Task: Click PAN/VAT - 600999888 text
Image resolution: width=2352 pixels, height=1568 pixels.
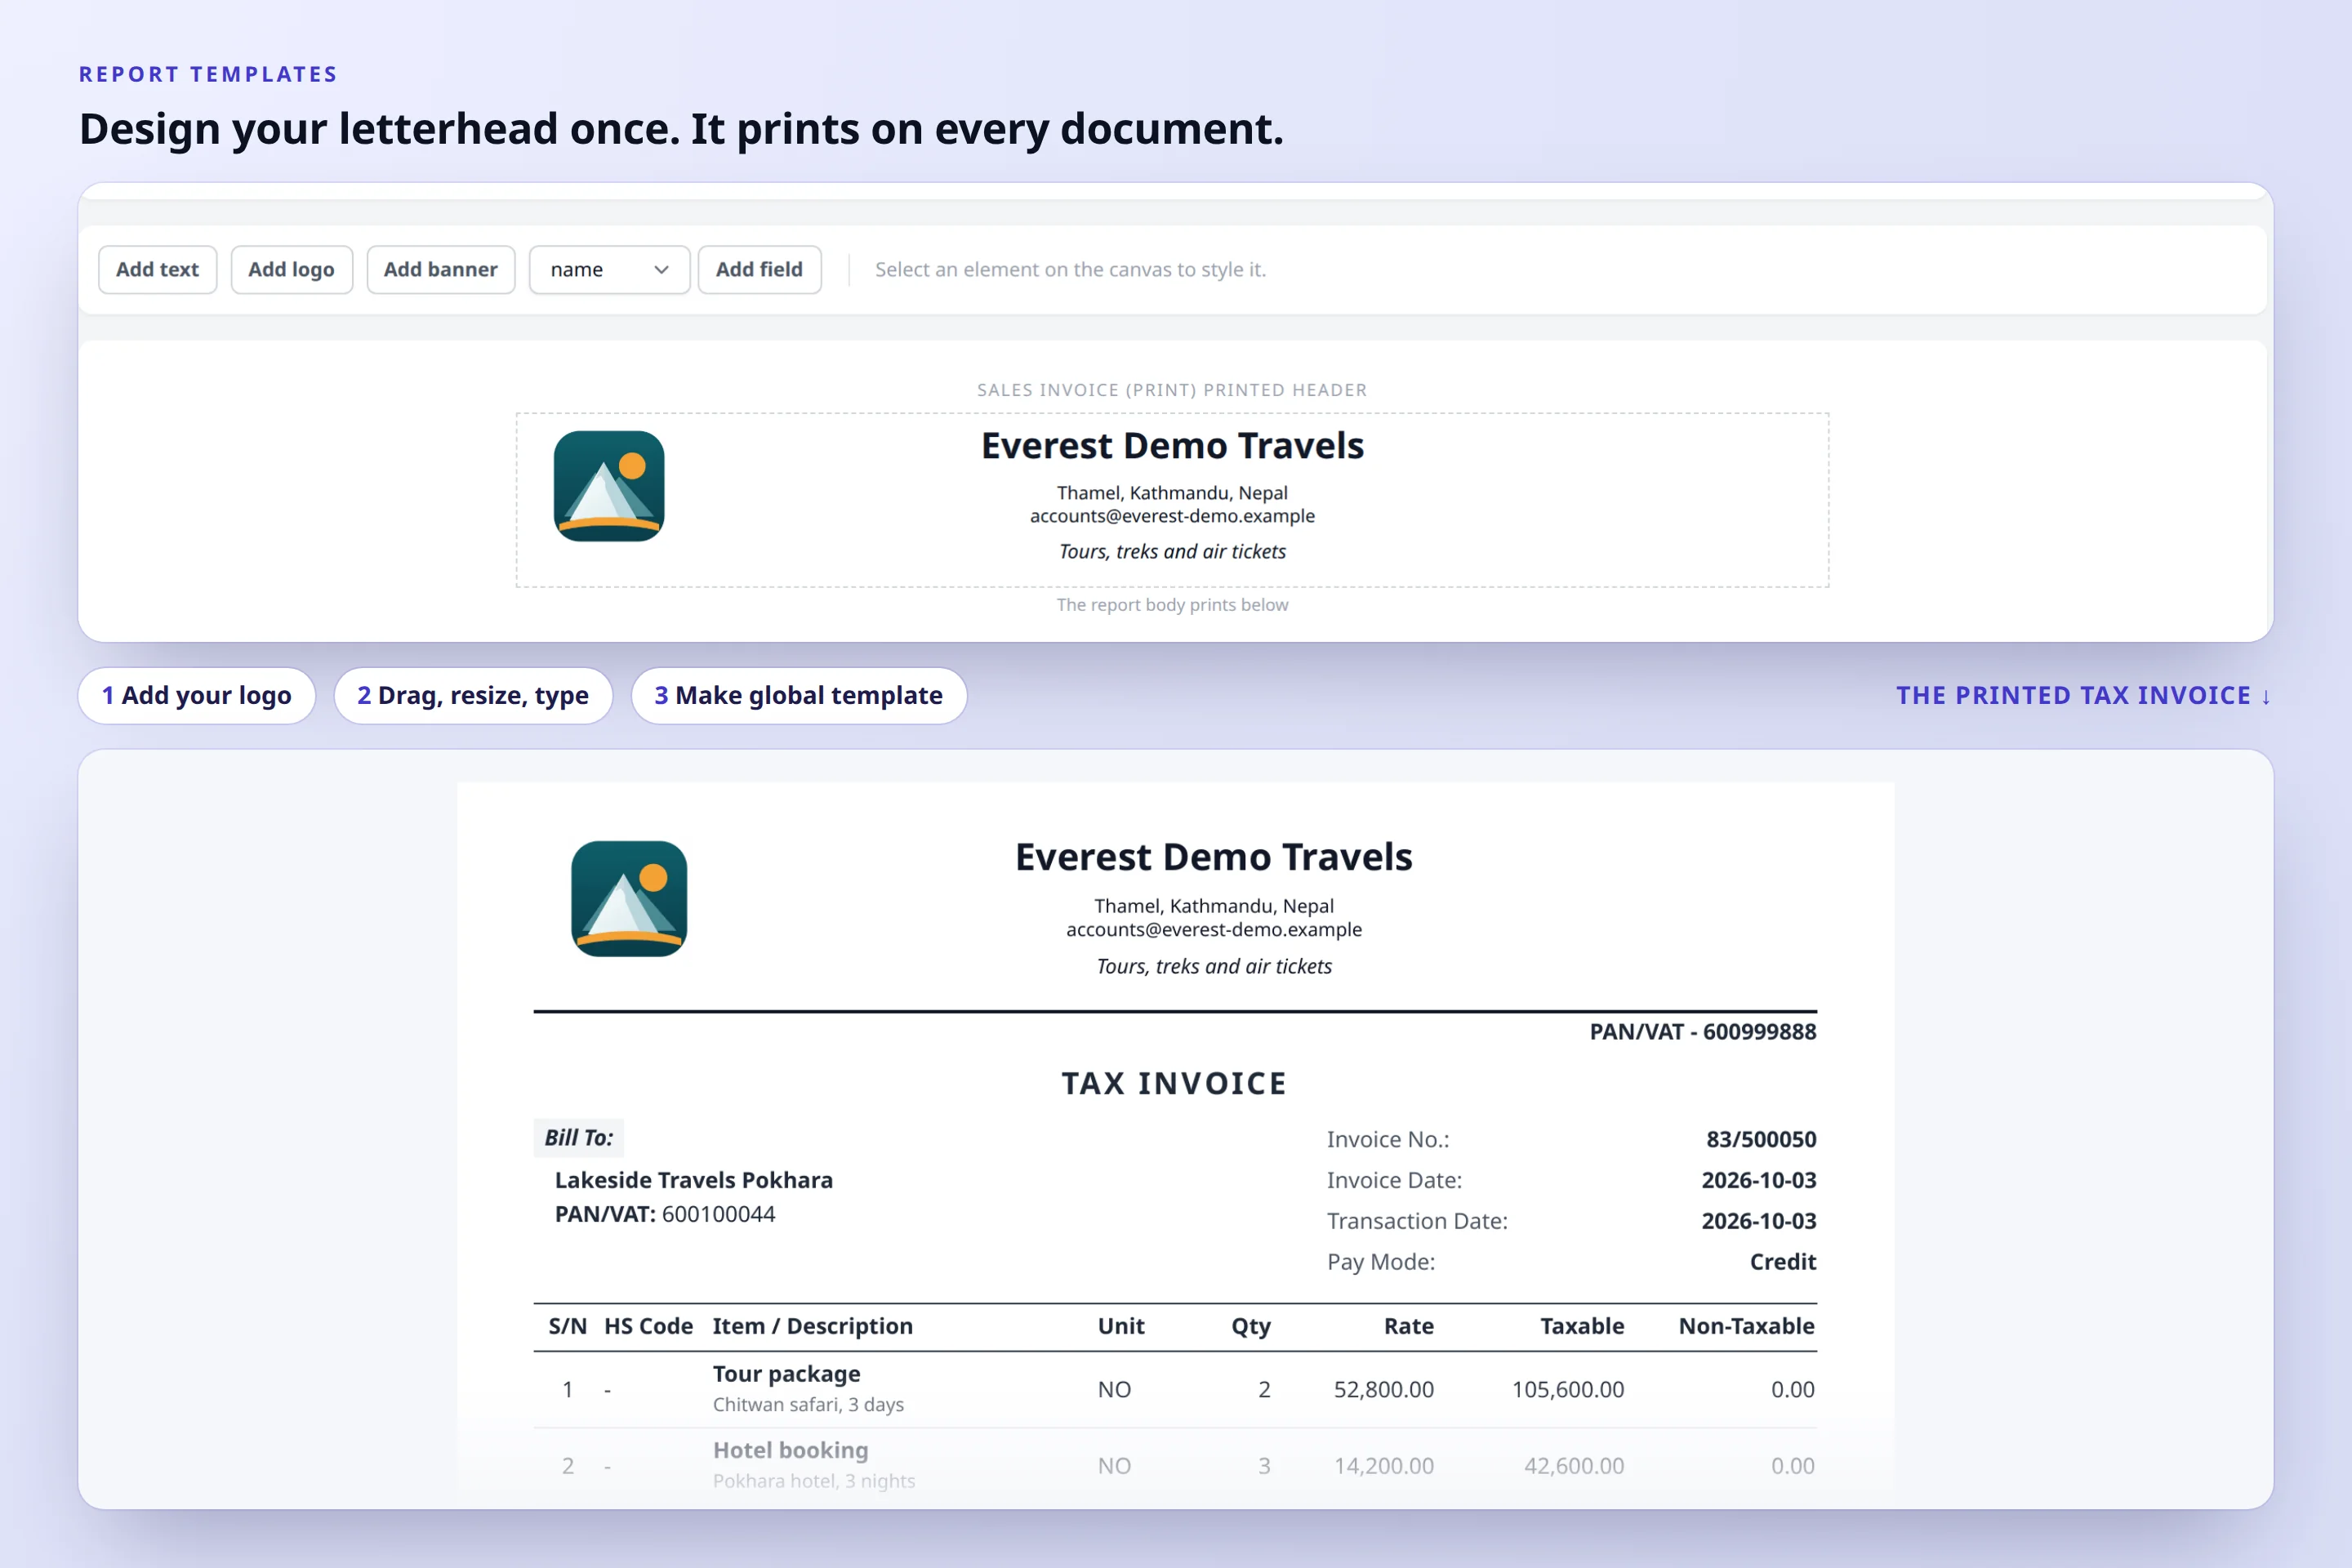Action: [x=1703, y=1032]
